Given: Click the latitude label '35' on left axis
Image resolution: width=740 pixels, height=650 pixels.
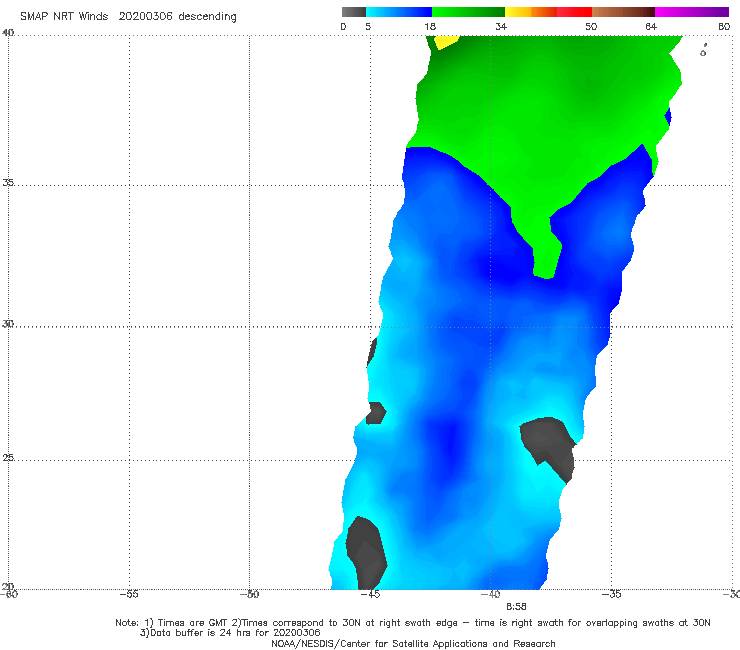Looking at the screenshot, I should [x=8, y=182].
